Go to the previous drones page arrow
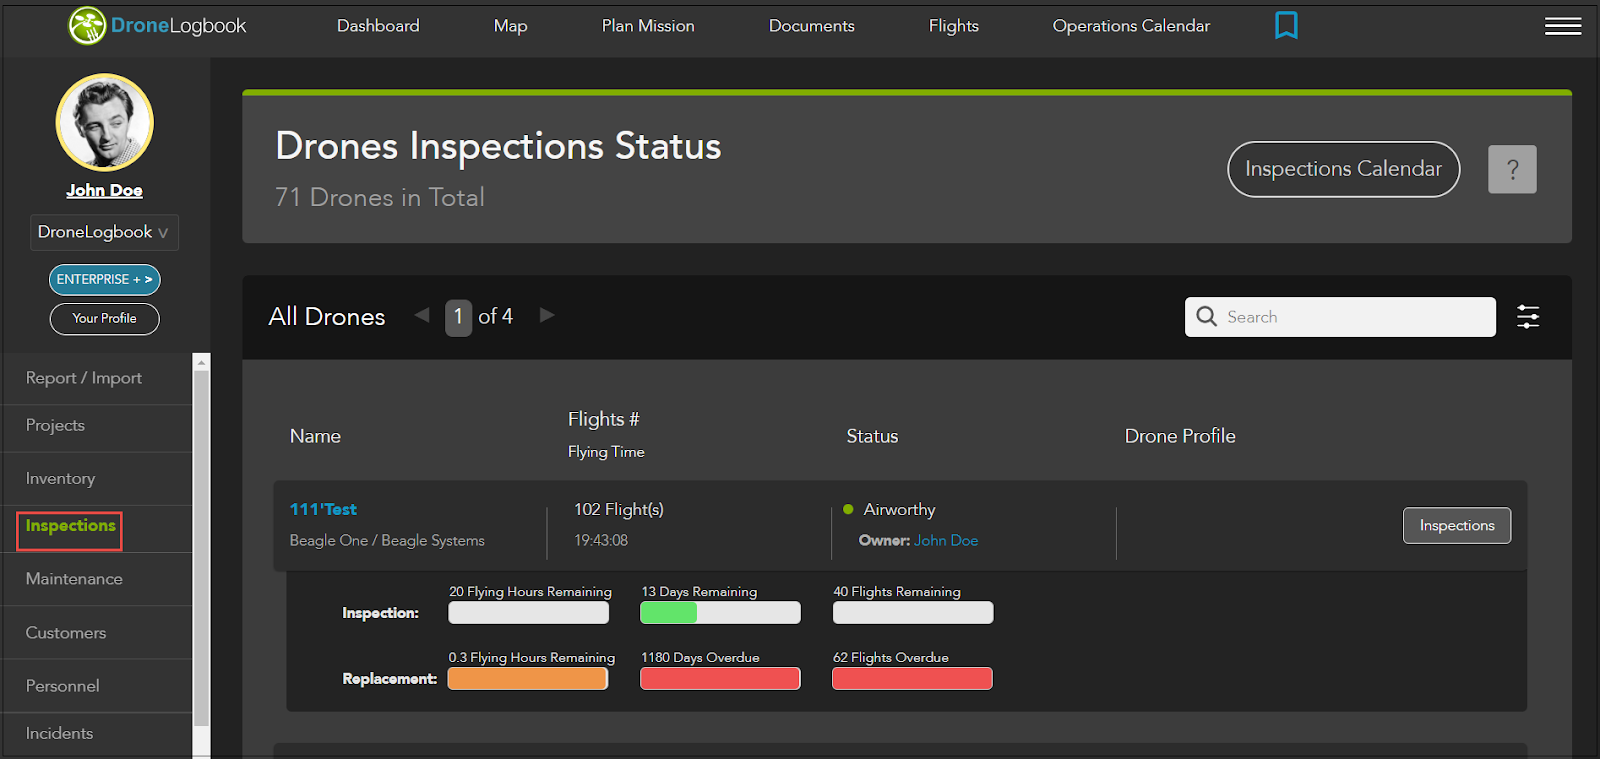The width and height of the screenshot is (1600, 759). pos(422,315)
